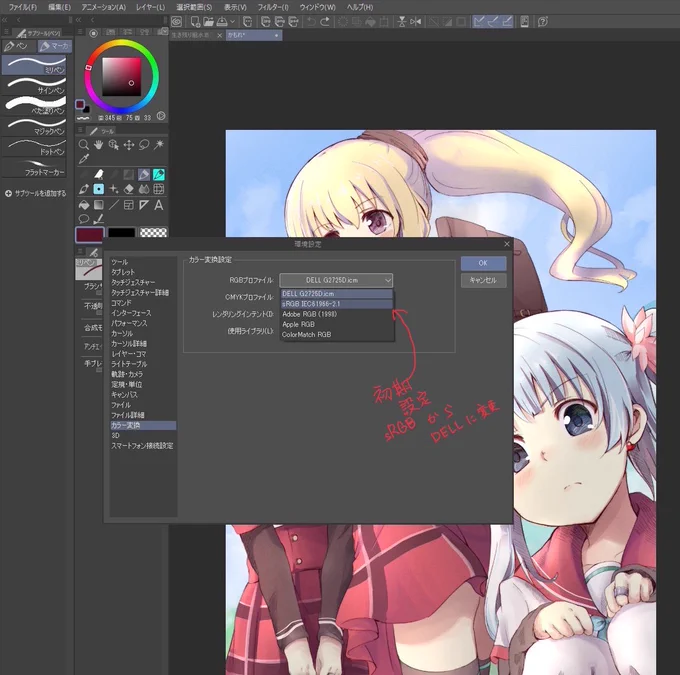680x675 pixels.
Task: Open the ヘルプ(H) menu
Action: pyautogui.click(x=360, y=7)
